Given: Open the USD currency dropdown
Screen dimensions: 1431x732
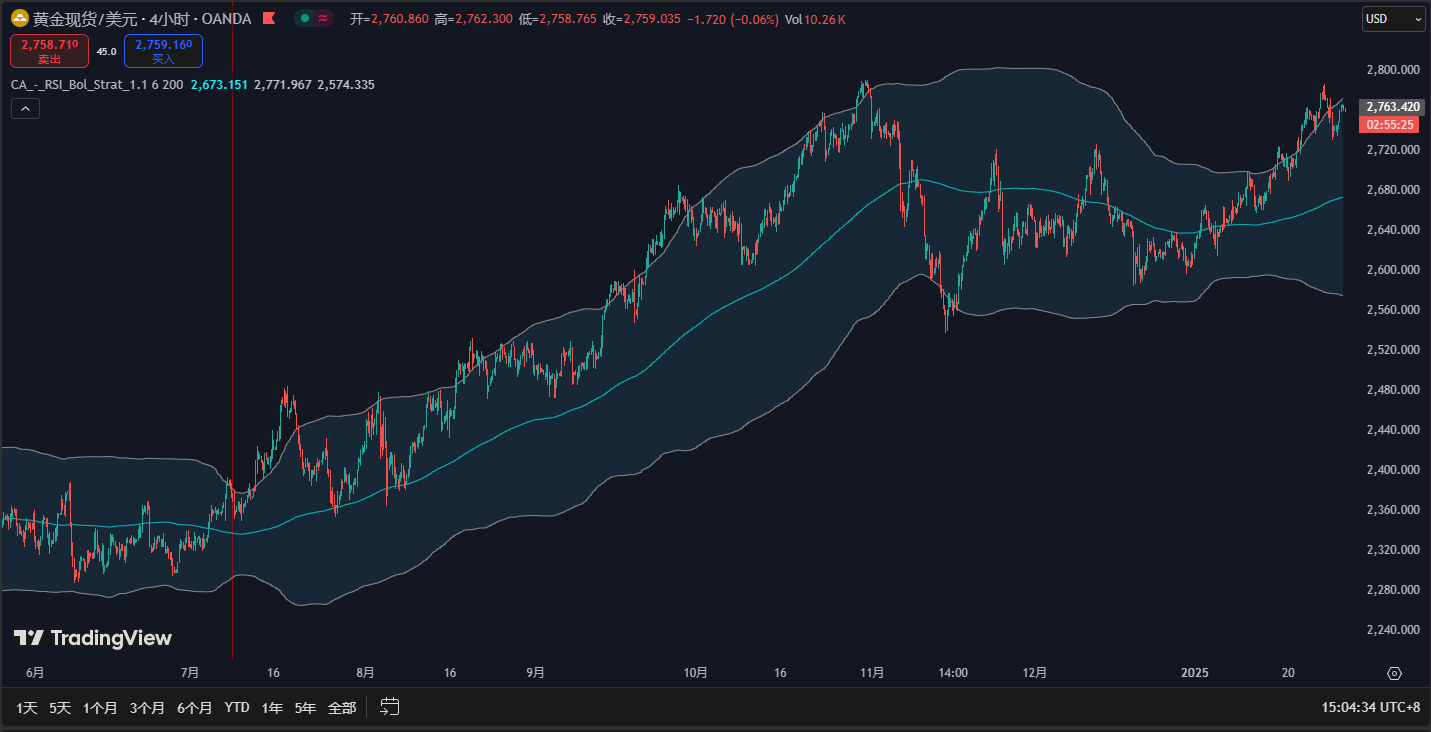Looking at the screenshot, I should click(x=1393, y=19).
